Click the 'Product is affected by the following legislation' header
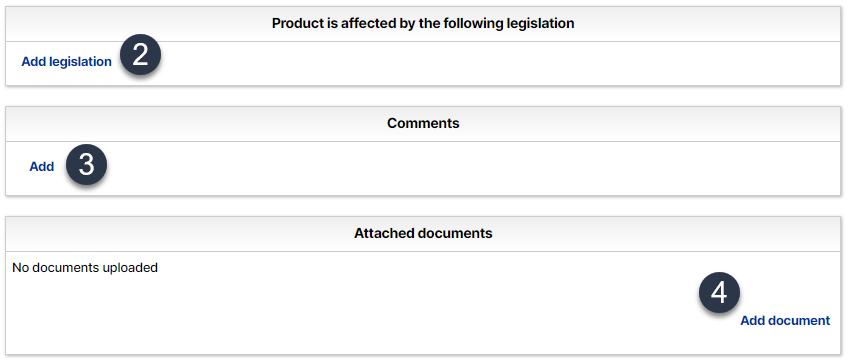Screen dimensions: 851x362 423,24
